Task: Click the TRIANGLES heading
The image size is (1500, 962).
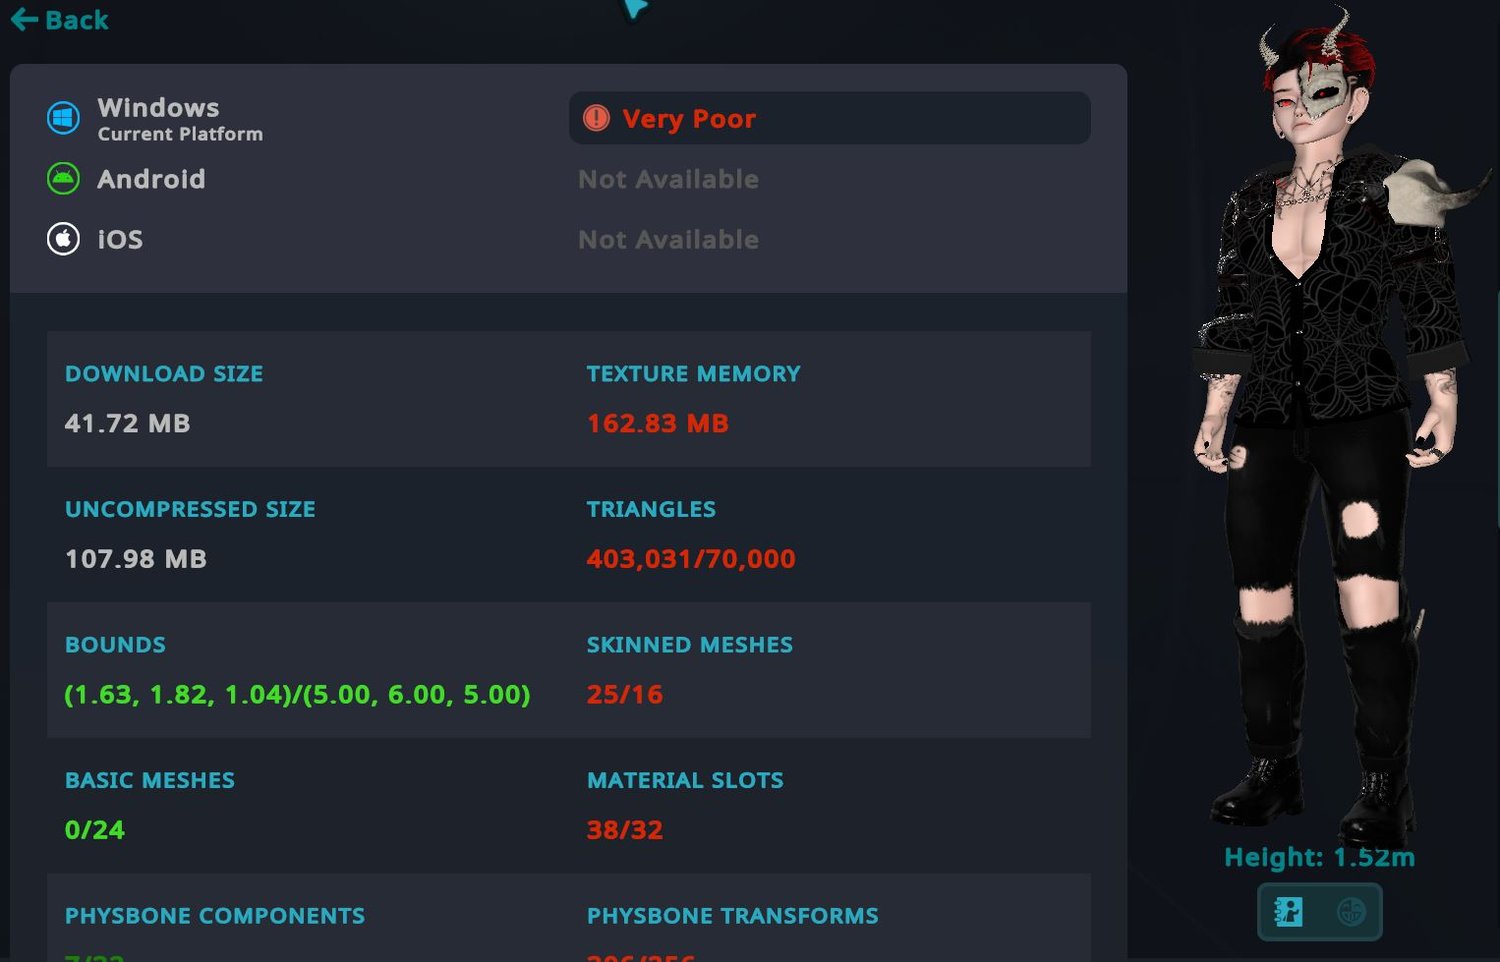Action: pos(651,509)
